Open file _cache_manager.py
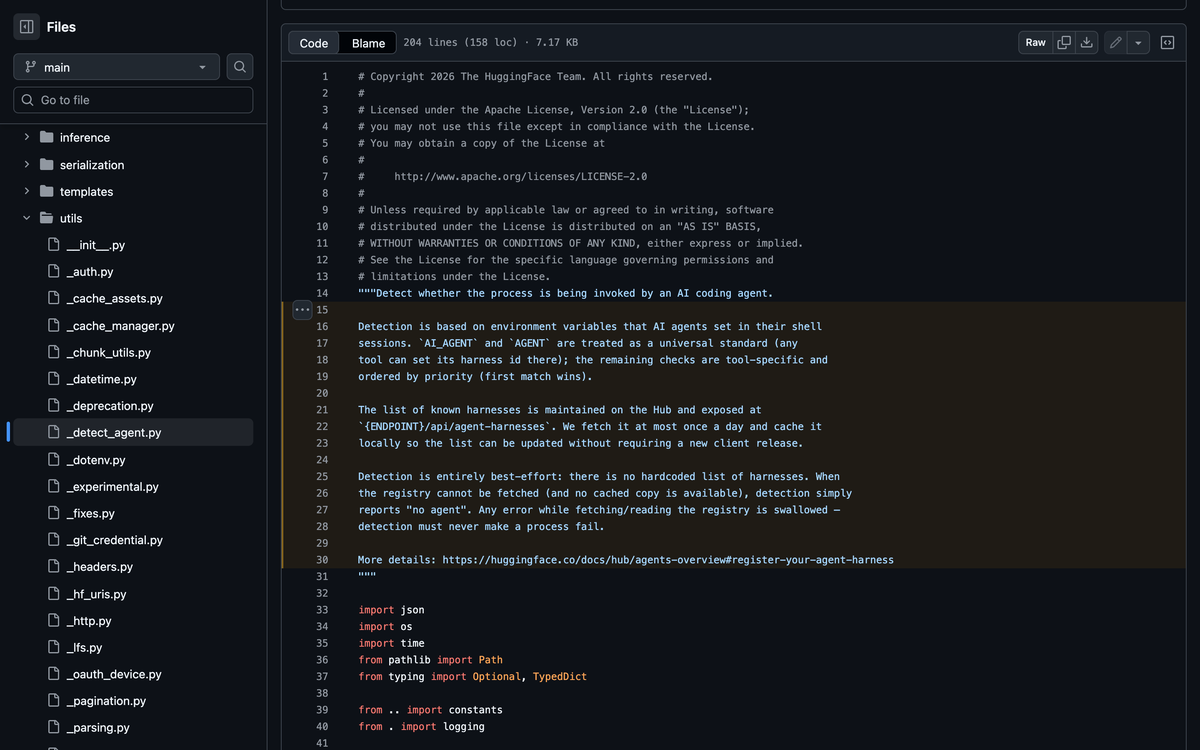 (x=120, y=326)
